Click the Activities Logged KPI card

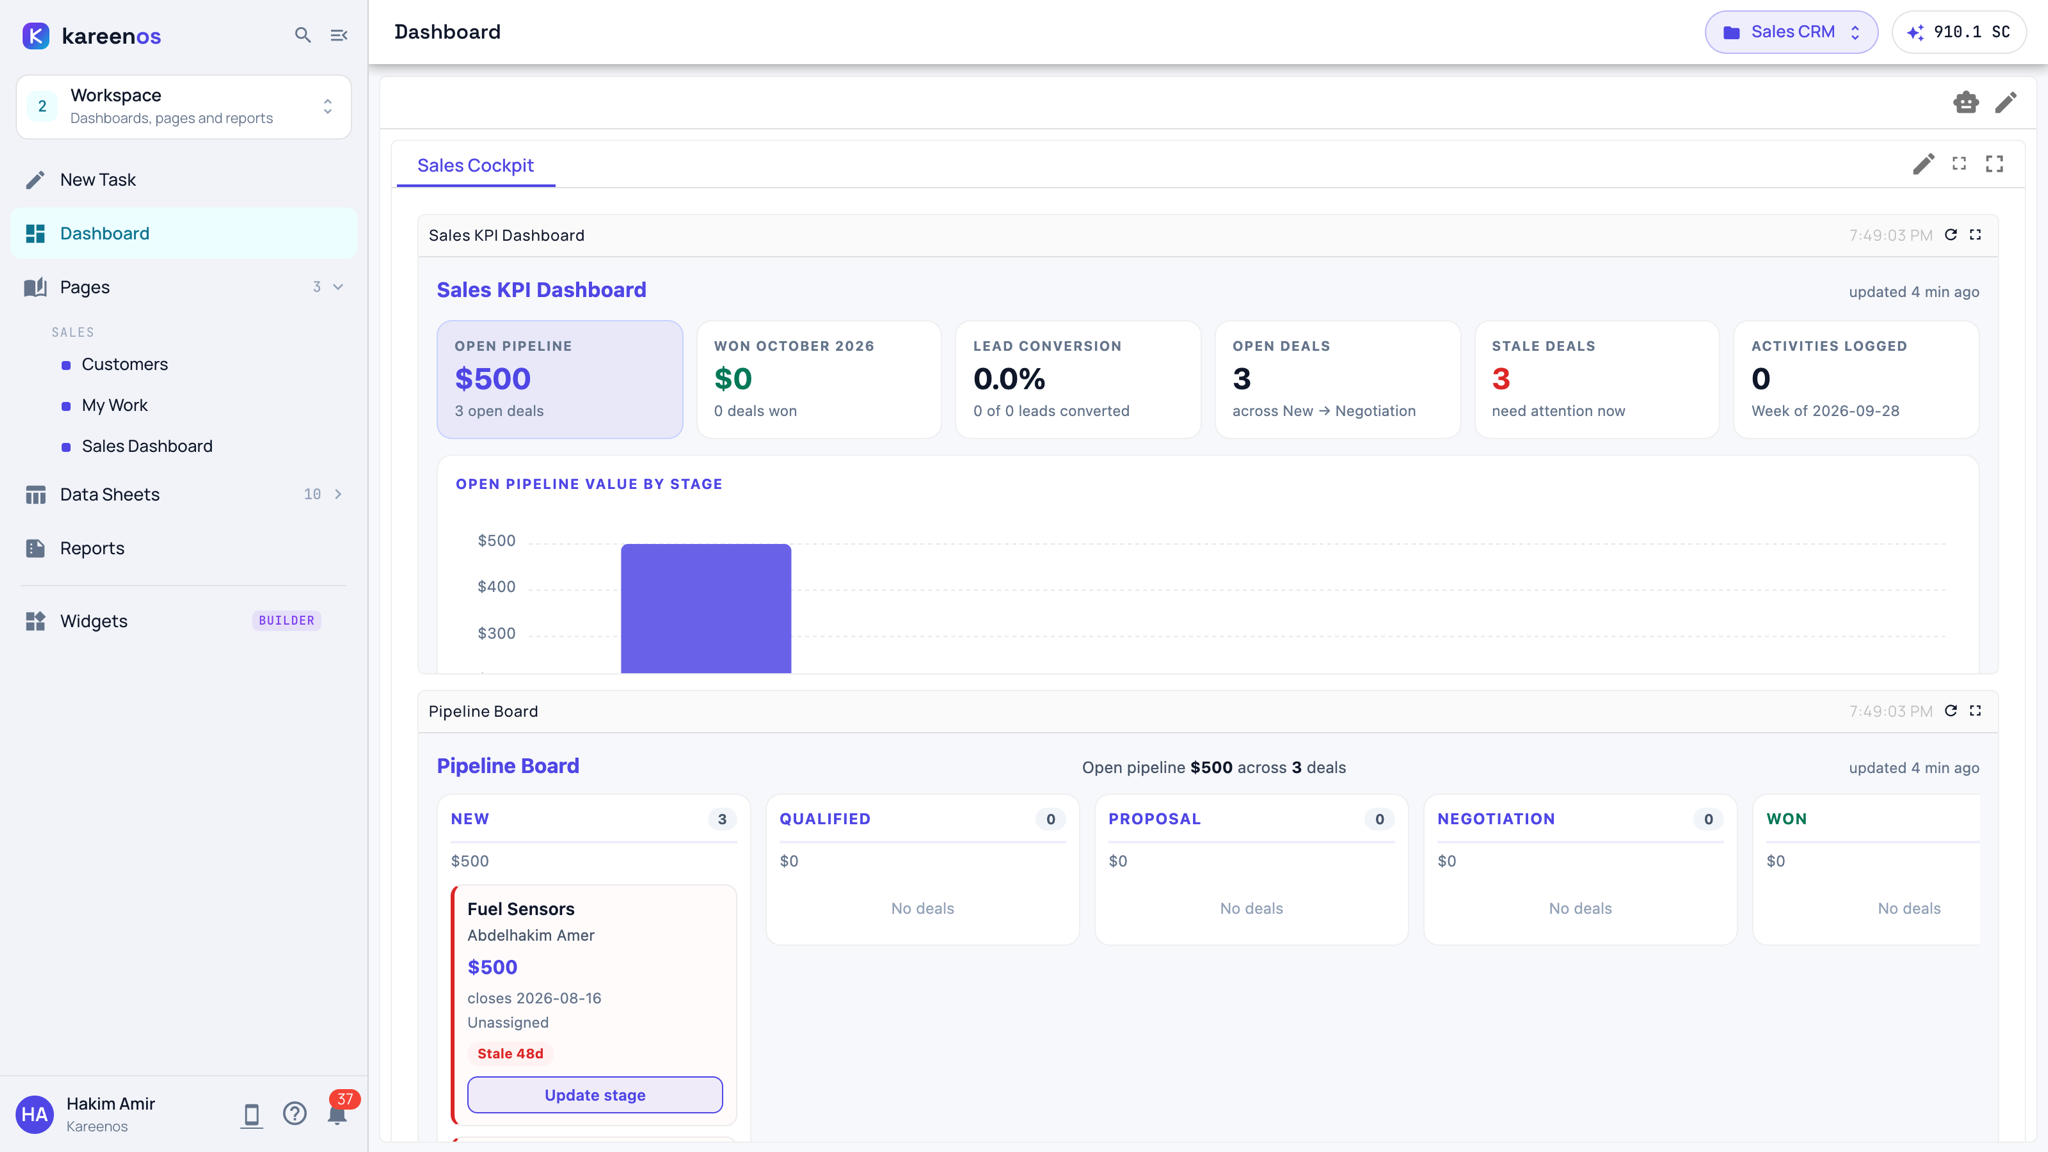[1856, 379]
